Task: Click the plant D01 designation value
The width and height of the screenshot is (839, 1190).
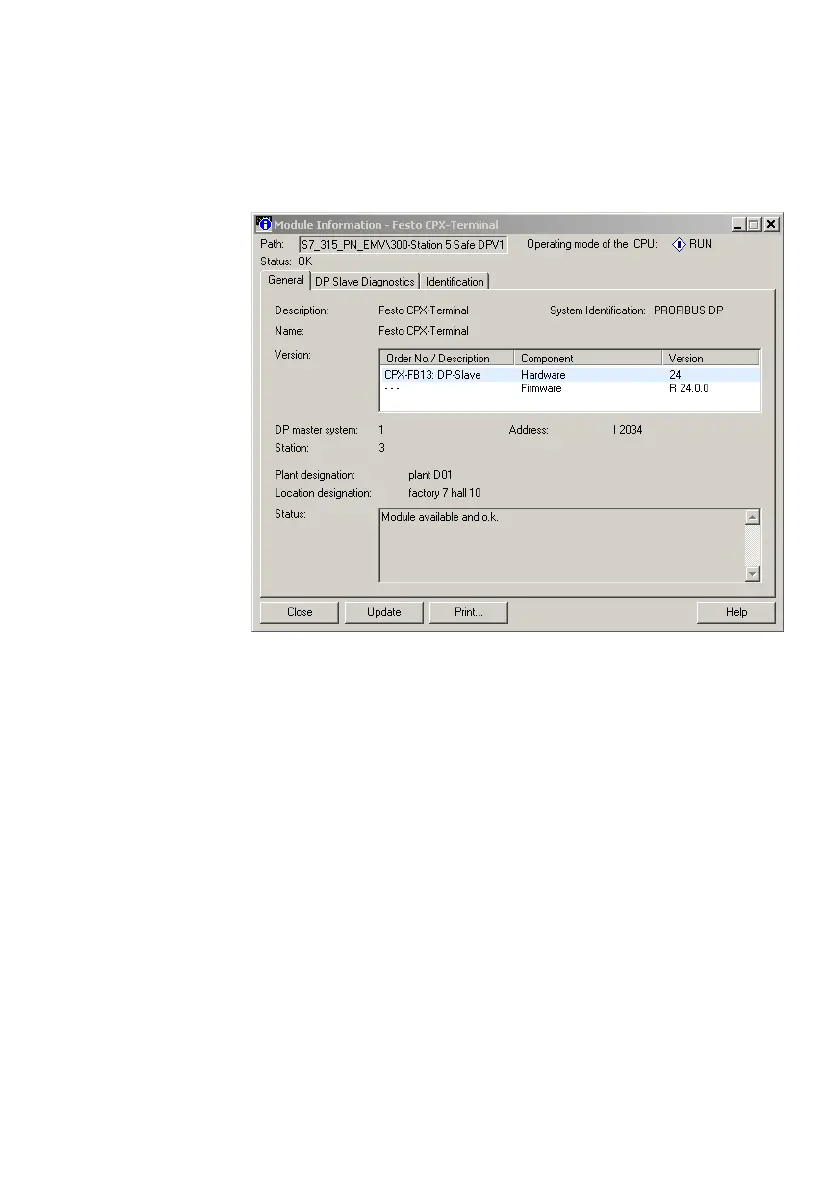Action: click(430, 475)
